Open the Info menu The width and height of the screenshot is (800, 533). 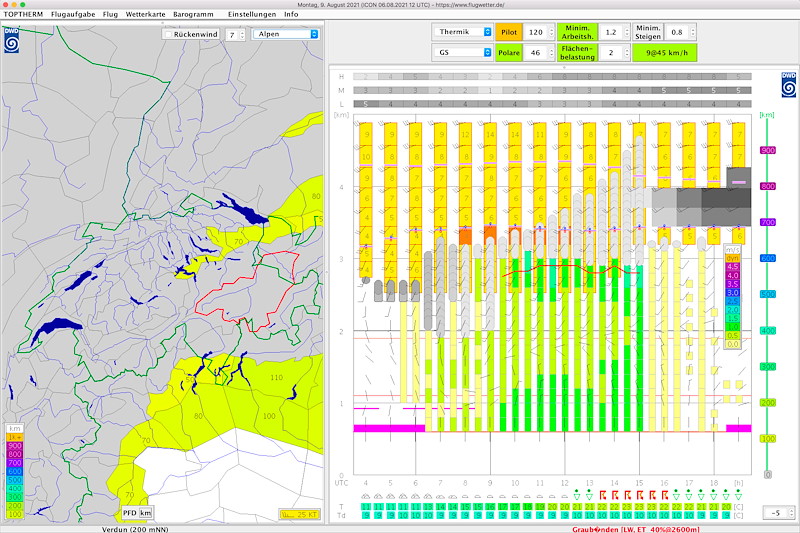click(x=291, y=14)
